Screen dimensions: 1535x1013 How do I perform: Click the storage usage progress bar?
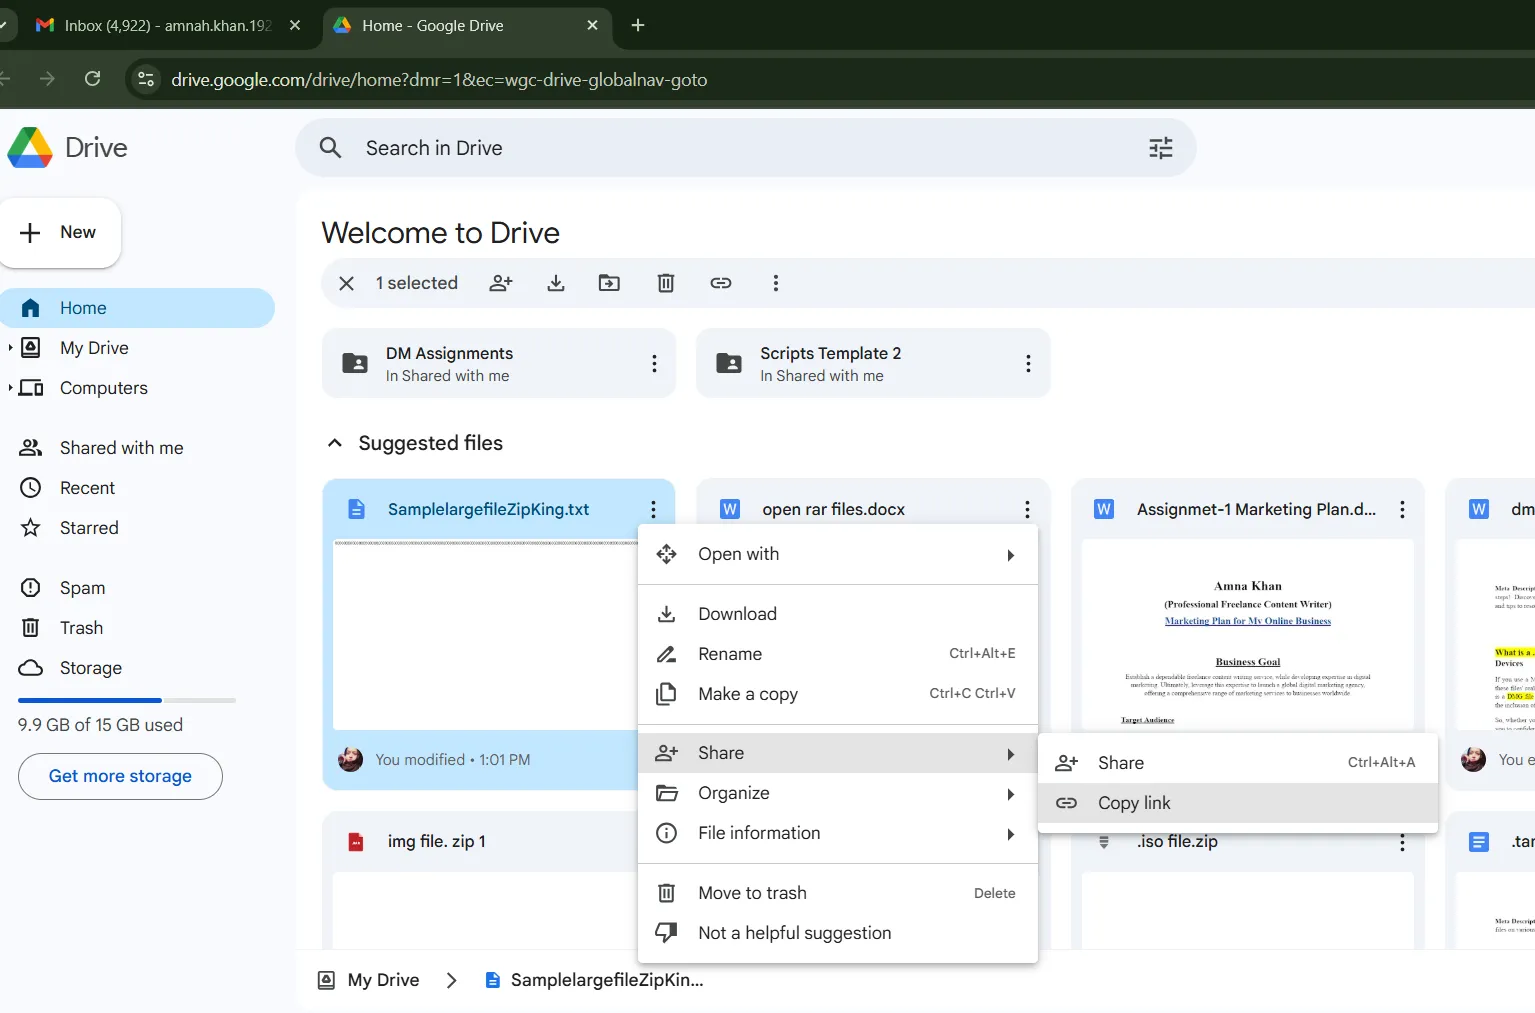127,700
